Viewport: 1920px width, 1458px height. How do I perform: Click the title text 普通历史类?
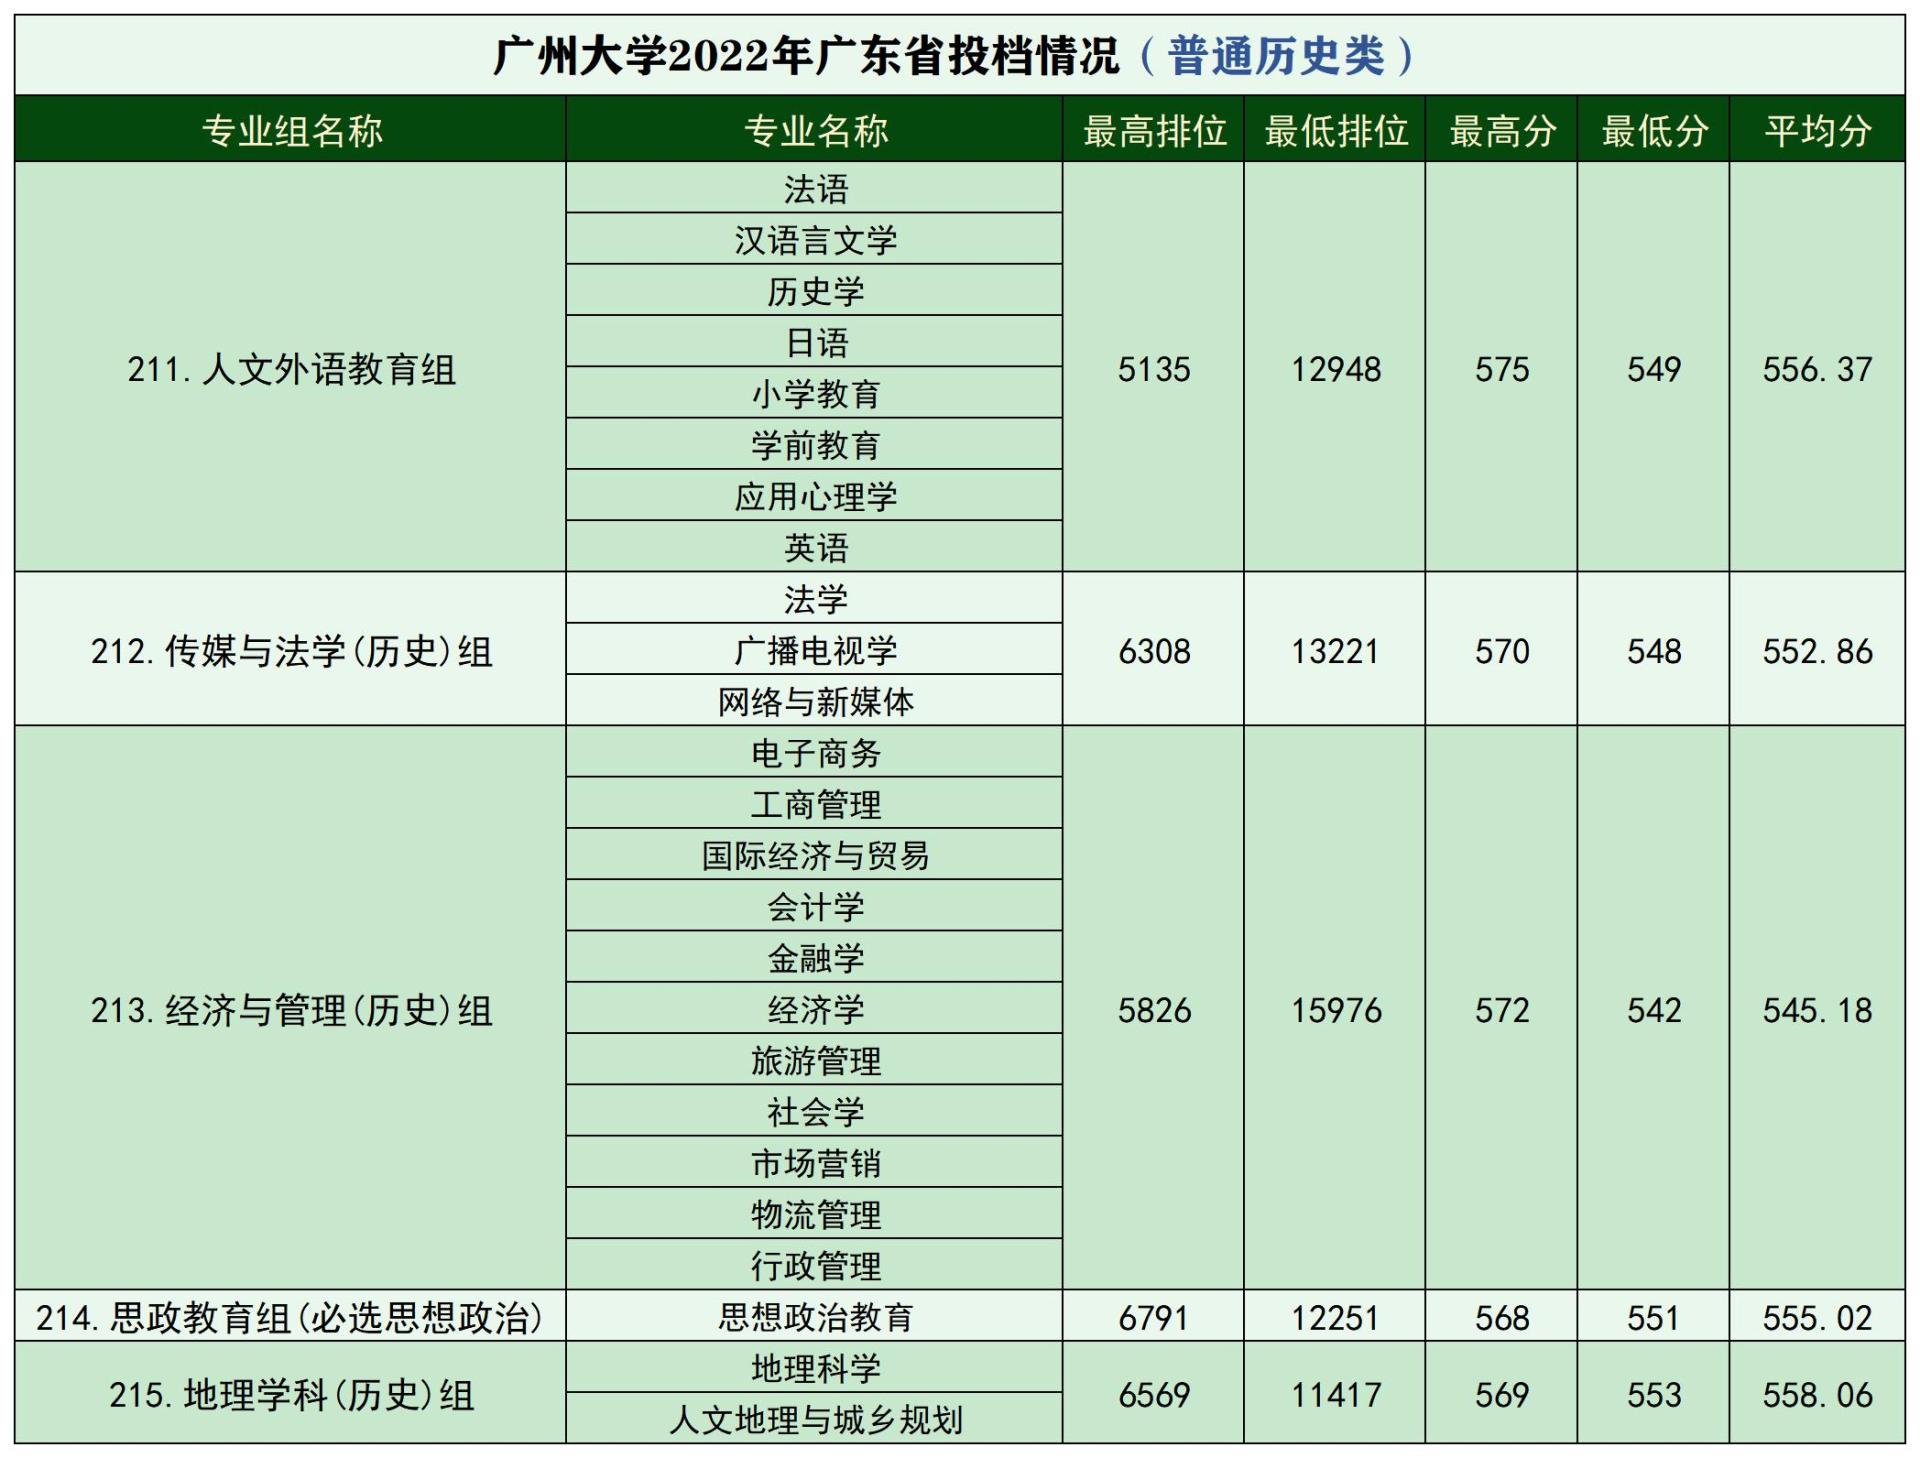click(1276, 56)
